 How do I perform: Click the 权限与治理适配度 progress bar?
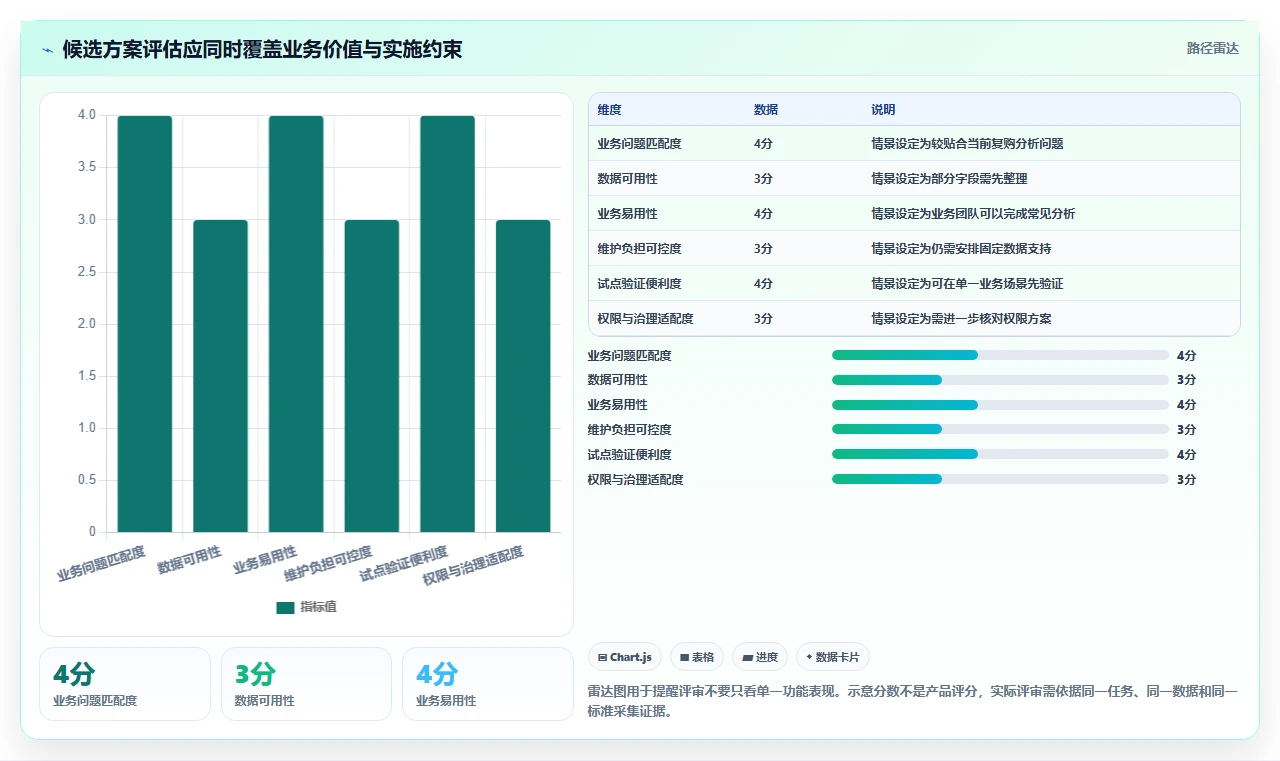point(1000,479)
